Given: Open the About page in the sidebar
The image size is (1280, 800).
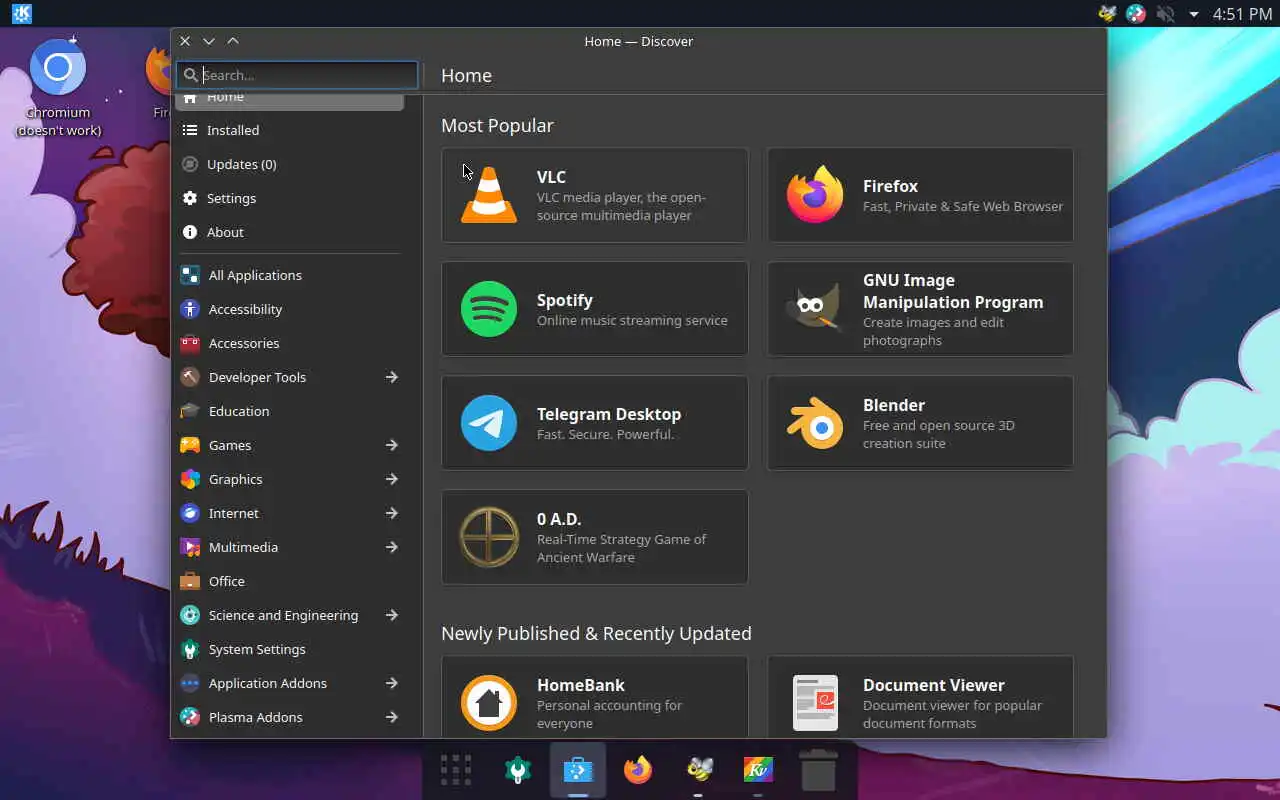Looking at the screenshot, I should point(290,232).
